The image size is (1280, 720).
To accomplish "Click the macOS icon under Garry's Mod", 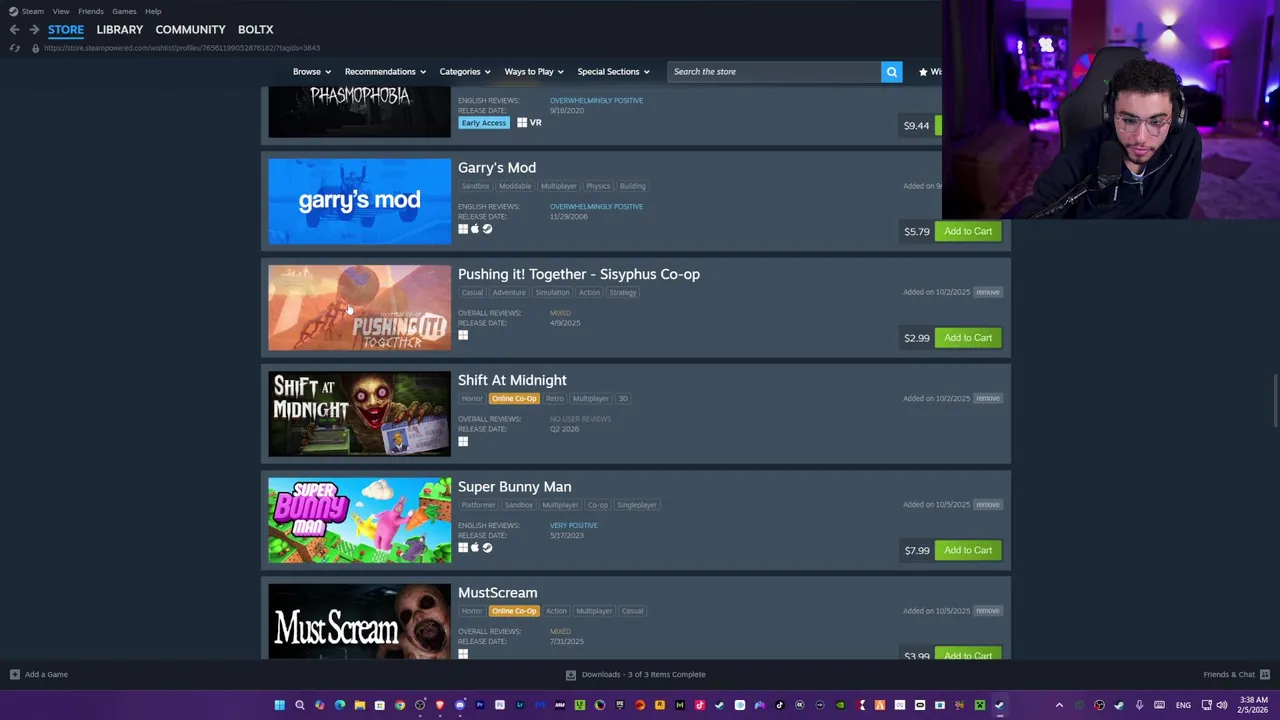I will tap(475, 229).
